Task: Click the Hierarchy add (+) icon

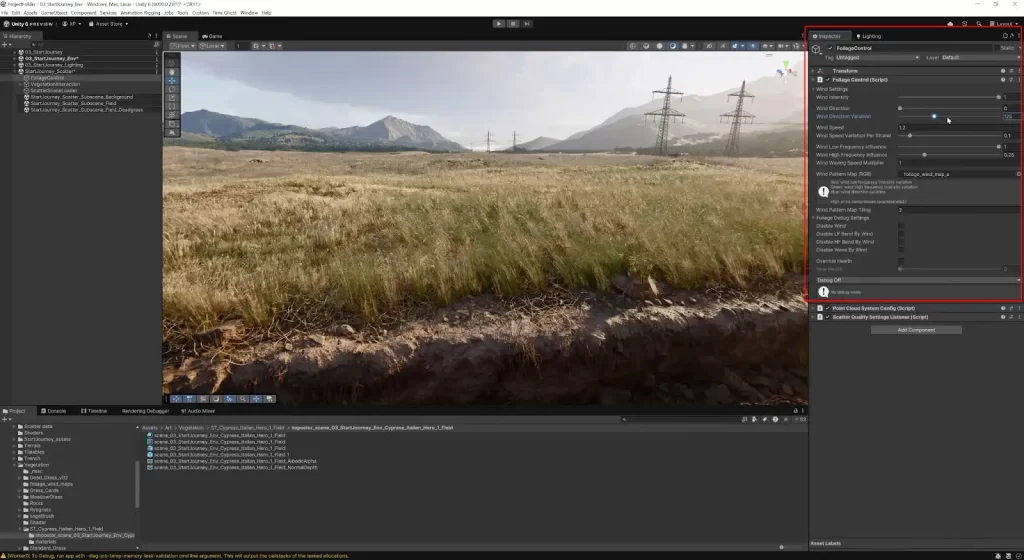Action: click(6, 46)
